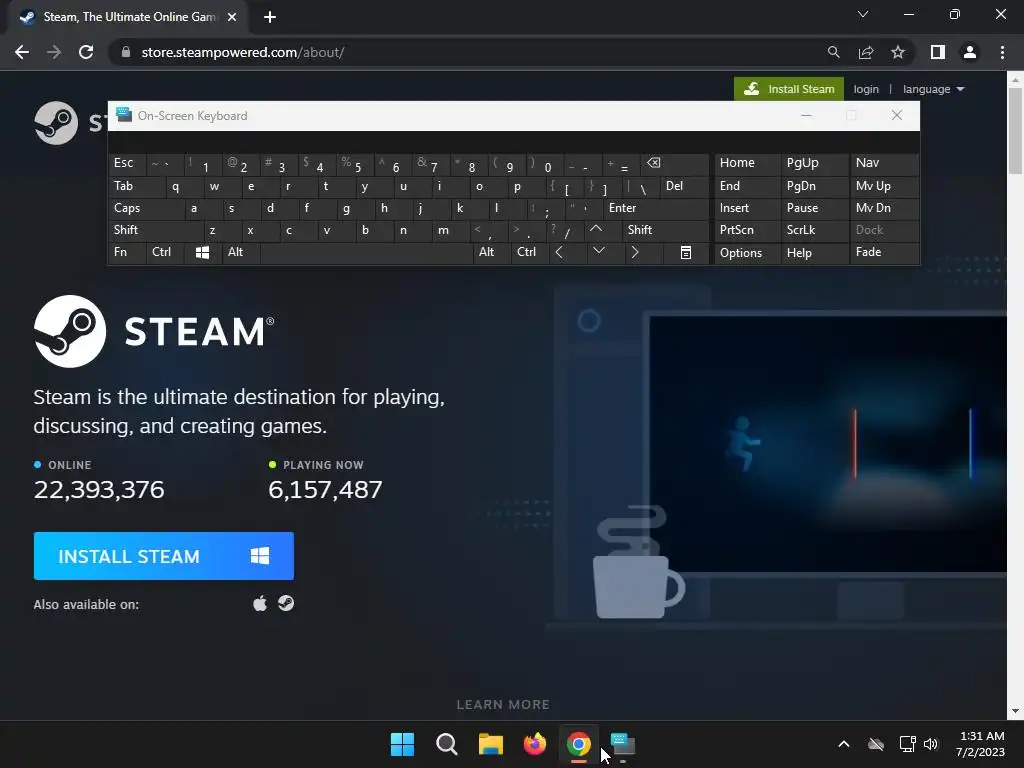Click the LEARN MORE link
The image size is (1024, 768).
coord(503,705)
